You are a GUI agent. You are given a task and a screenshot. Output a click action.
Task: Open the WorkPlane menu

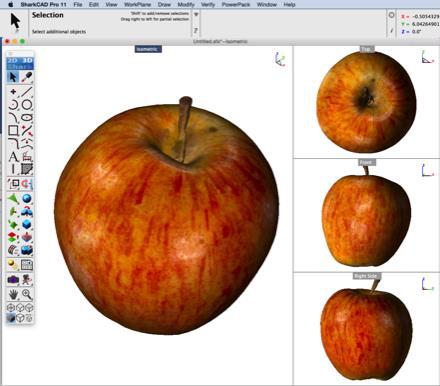137,5
